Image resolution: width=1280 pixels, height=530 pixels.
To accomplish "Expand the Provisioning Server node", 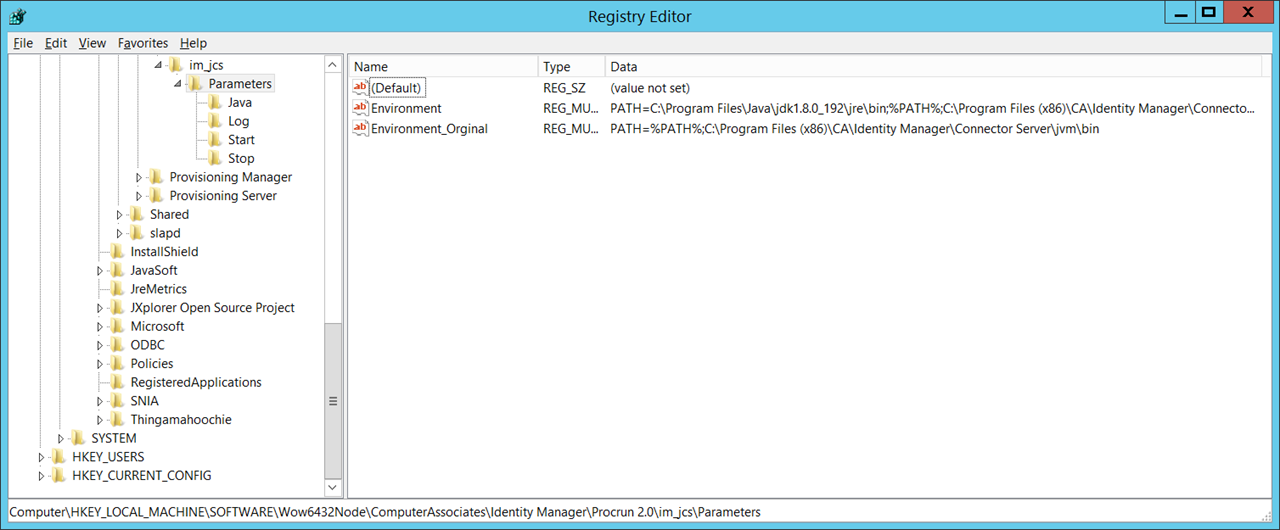I will (140, 196).
